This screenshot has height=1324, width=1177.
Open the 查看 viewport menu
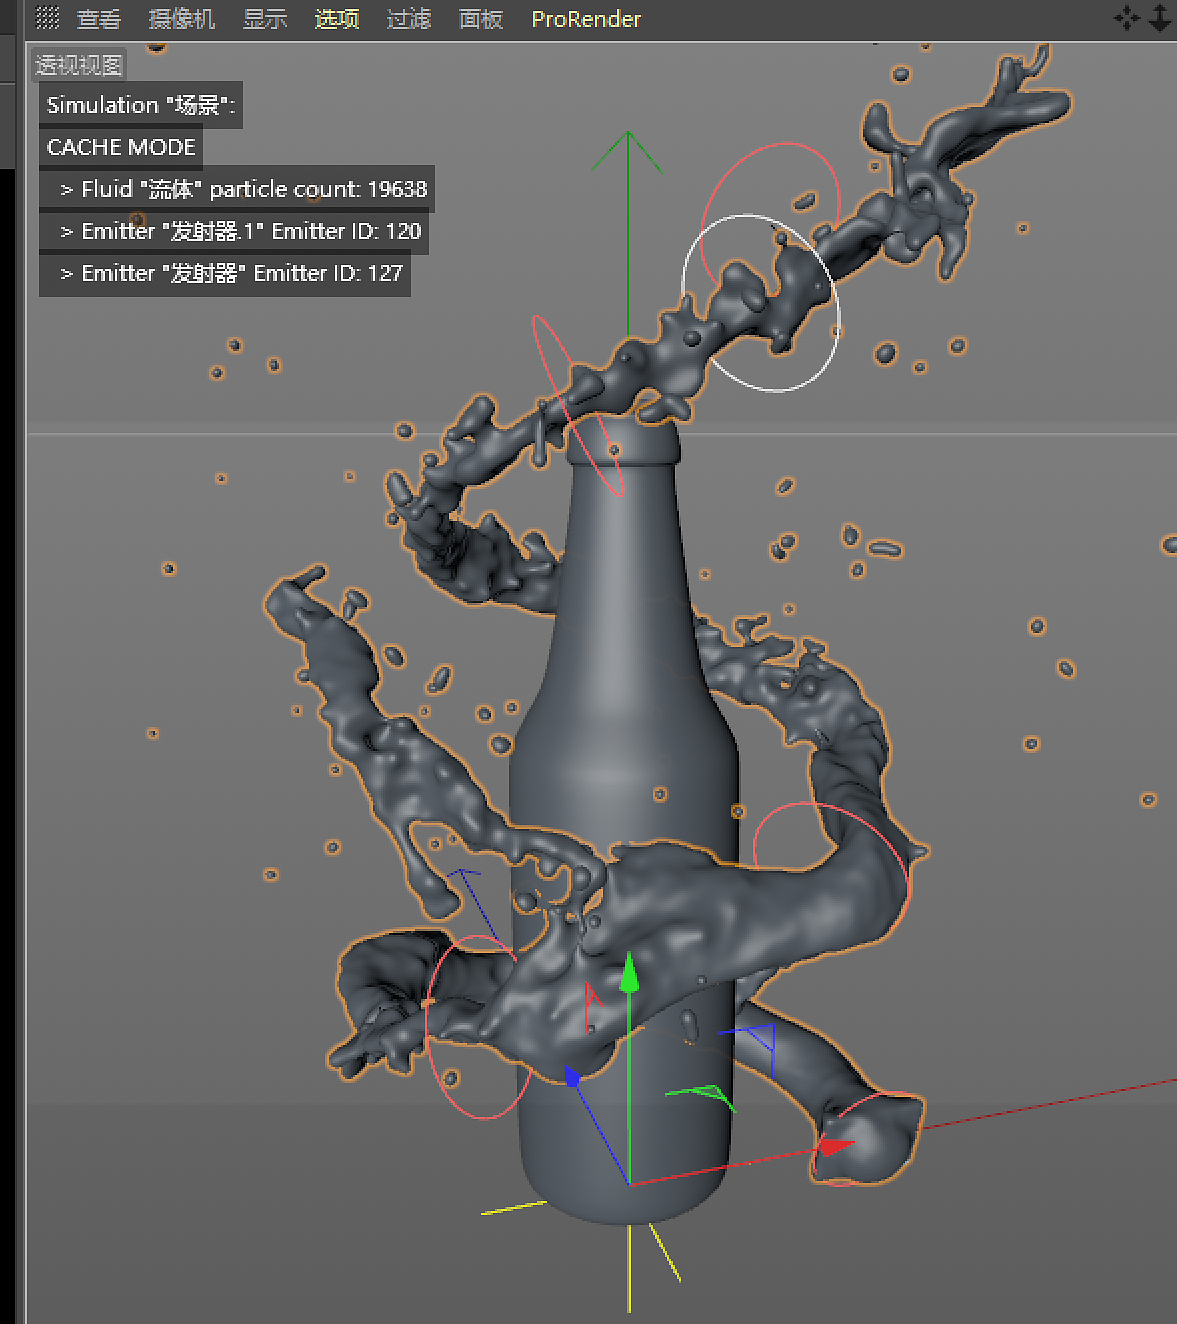pos(99,19)
